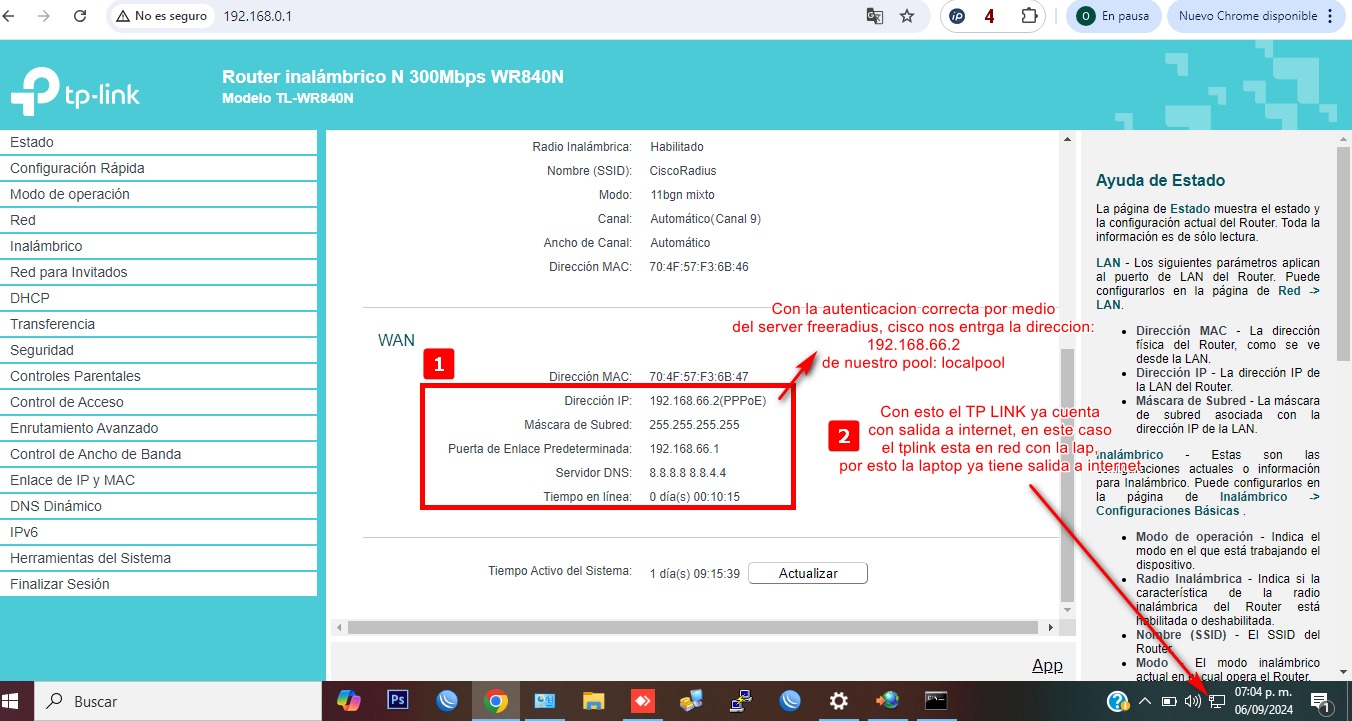Viewport: 1352px width, 721px height.
Task: Open the Chrome three-dot menu
Action: tap(1329, 16)
